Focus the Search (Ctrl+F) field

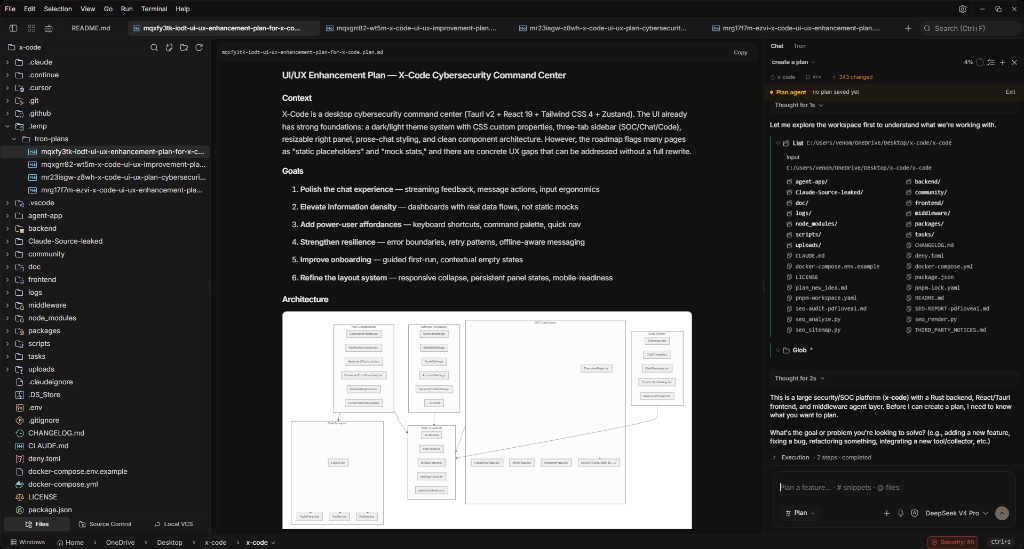968,28
